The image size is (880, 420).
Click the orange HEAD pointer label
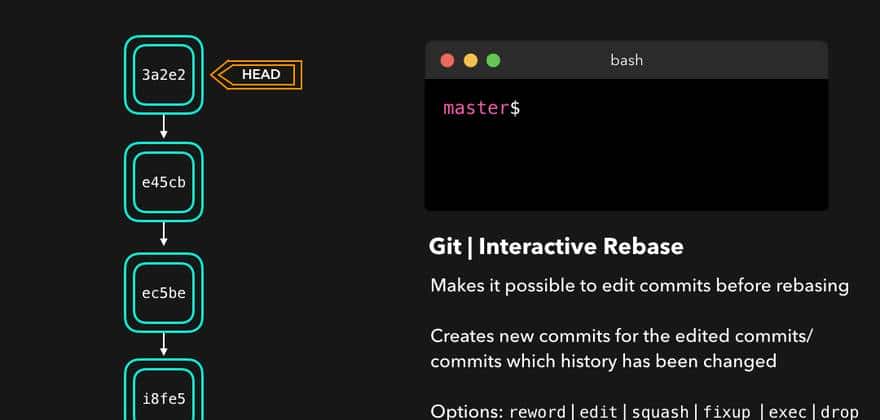(x=260, y=74)
